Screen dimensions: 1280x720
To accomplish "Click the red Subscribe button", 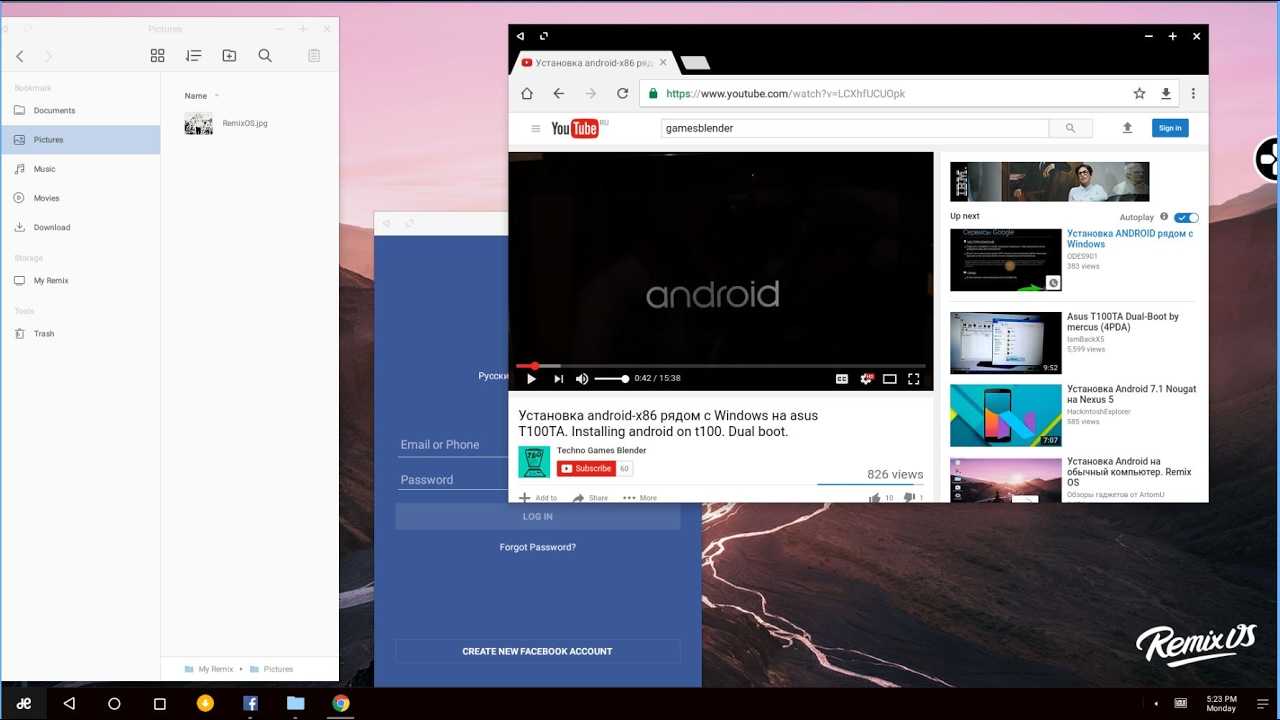I will 586,468.
